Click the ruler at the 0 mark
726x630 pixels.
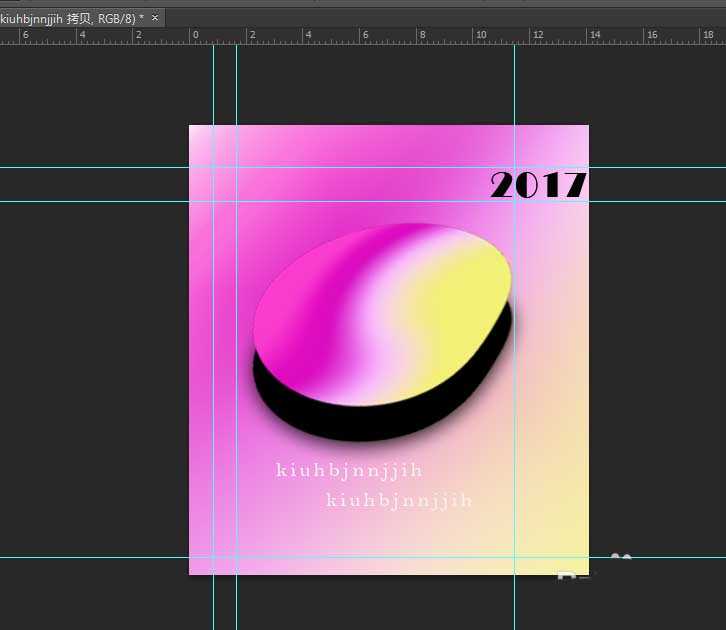pyautogui.click(x=195, y=36)
